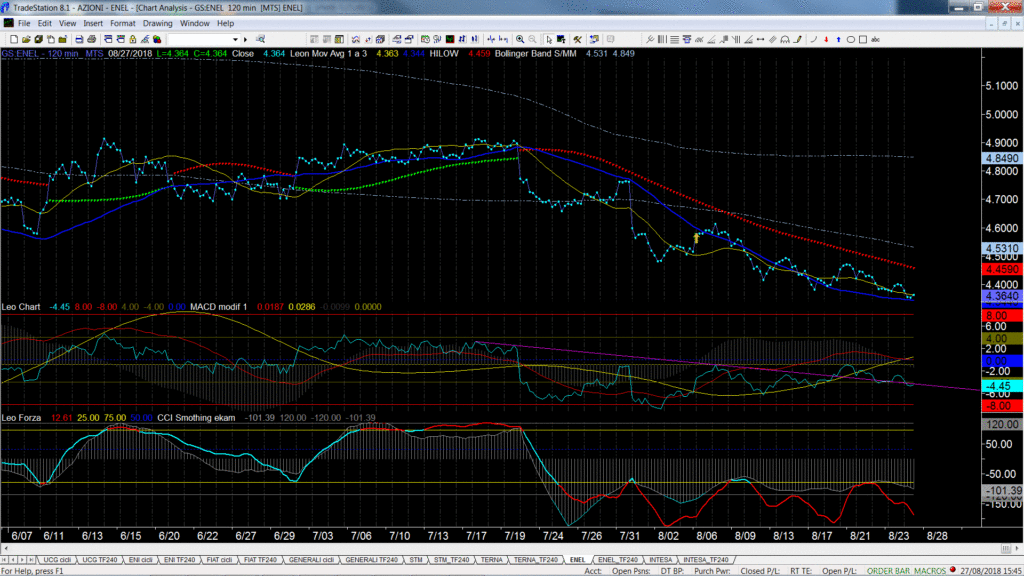Select the horizontal double-arrow drawing tool
Screen dimensions: 1024x576
(761, 40)
